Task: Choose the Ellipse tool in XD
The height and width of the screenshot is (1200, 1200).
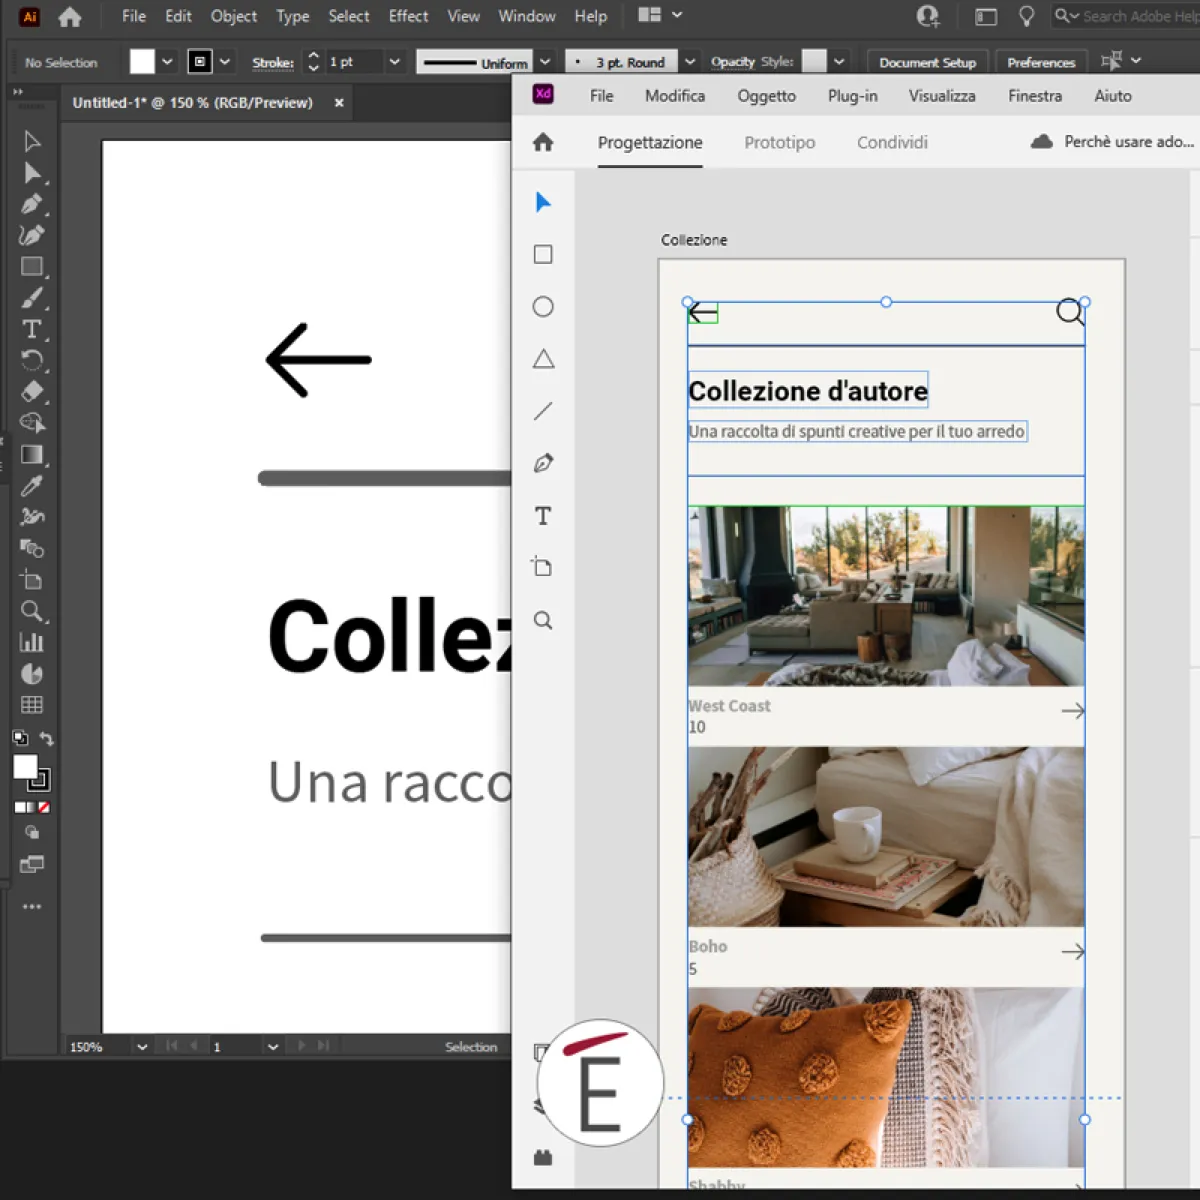Action: tap(543, 307)
